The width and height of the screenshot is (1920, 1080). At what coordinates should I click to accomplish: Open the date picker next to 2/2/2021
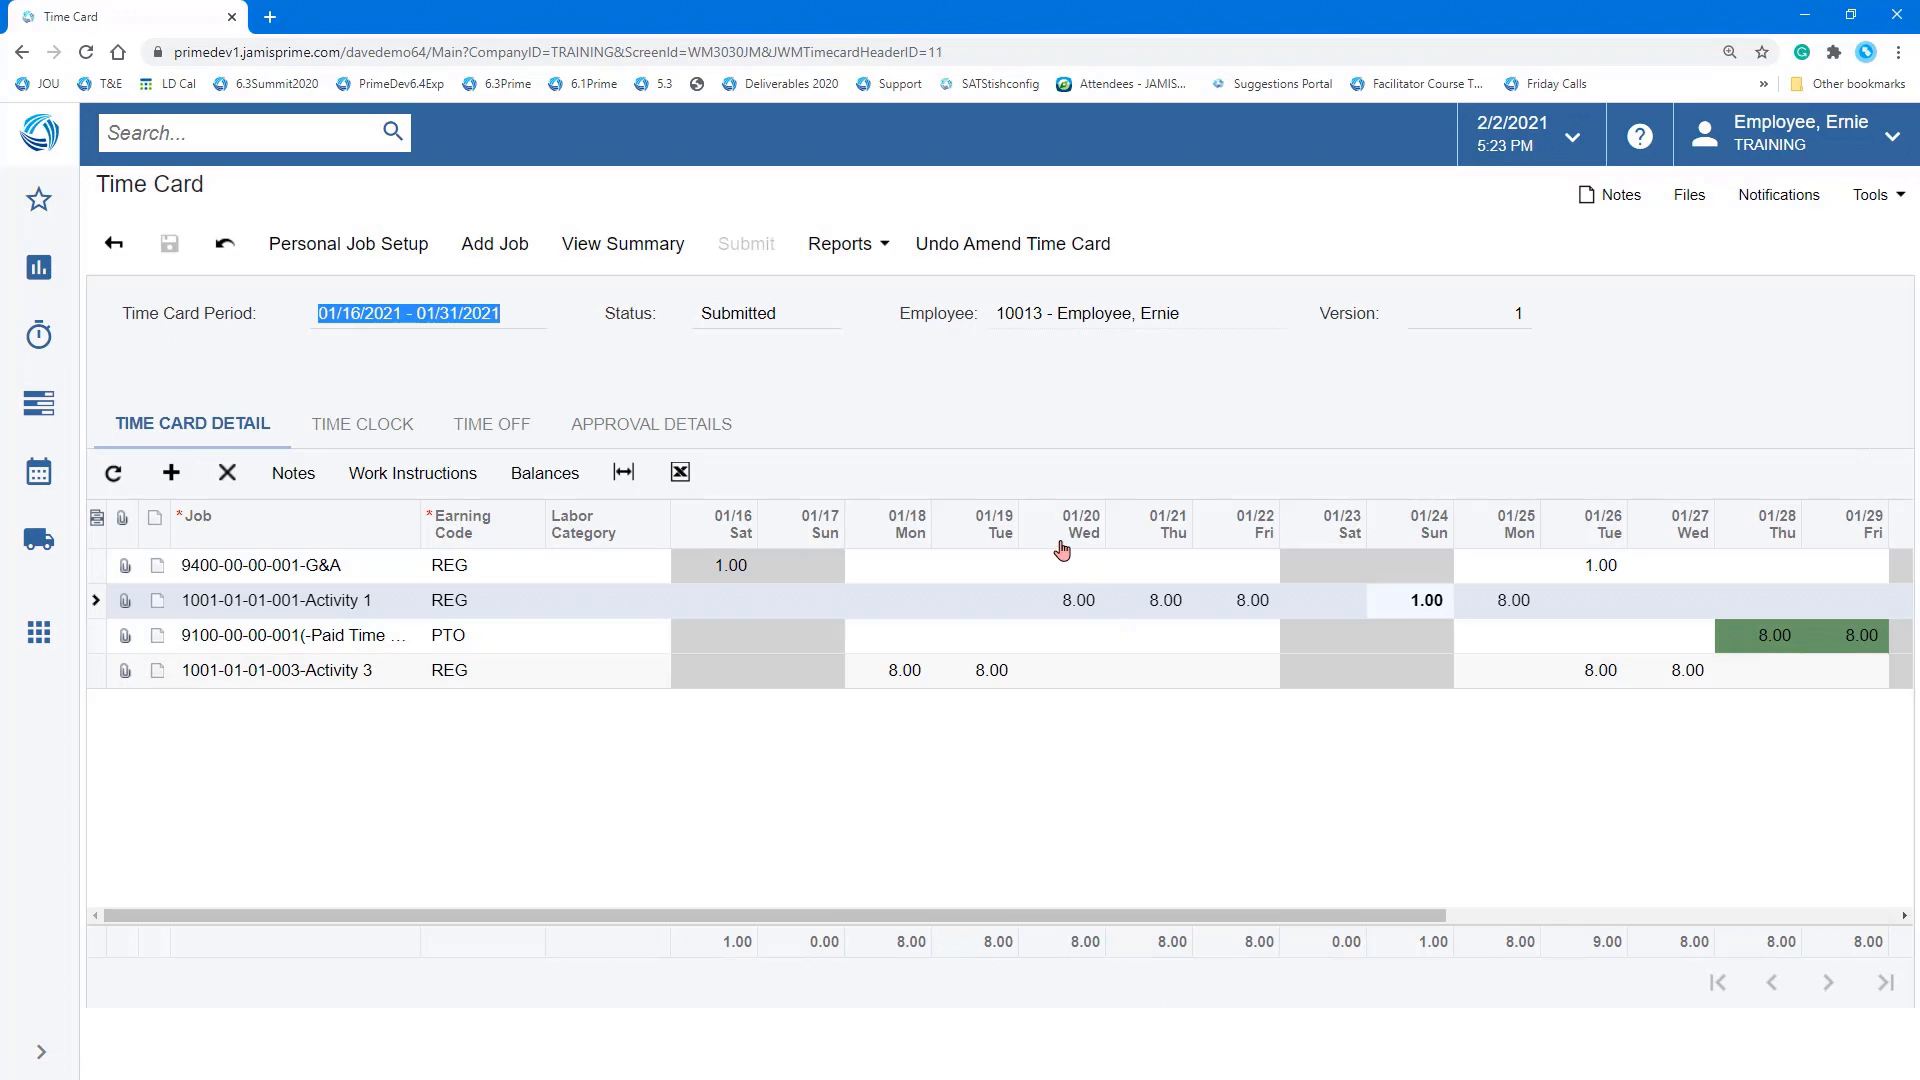point(1572,136)
